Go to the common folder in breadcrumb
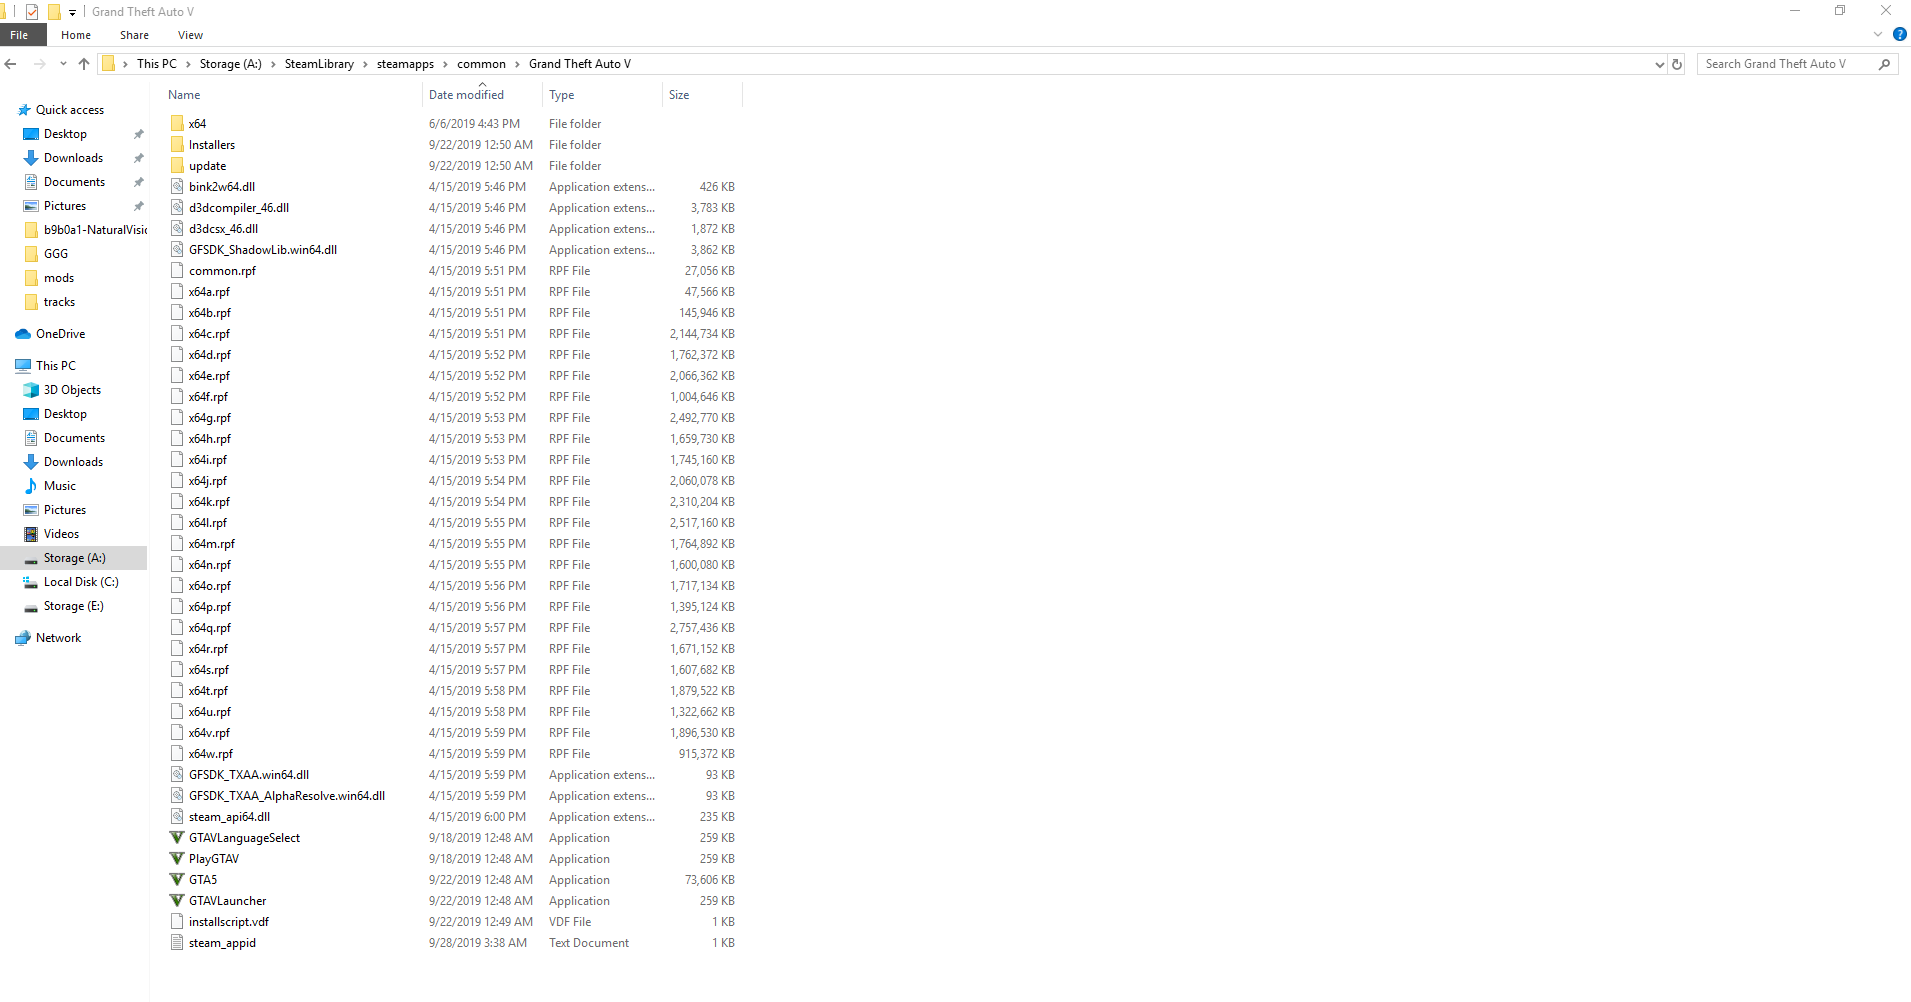Screen dimensions: 1911x1002 pyautogui.click(x=481, y=64)
